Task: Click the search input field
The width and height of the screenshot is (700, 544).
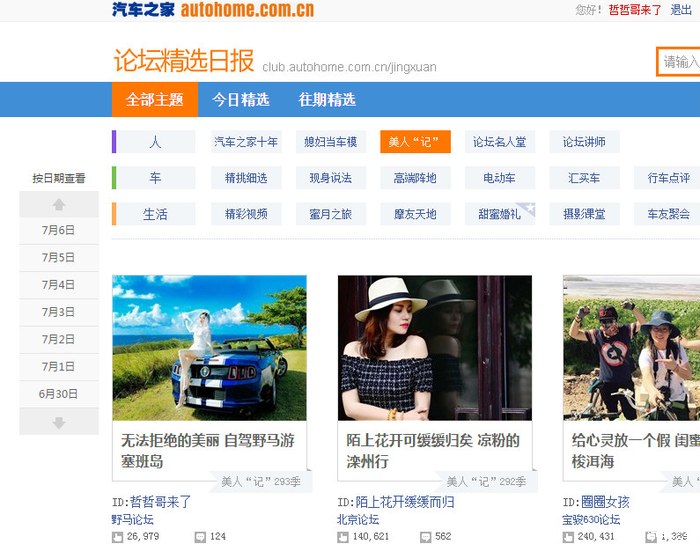Action: pos(680,62)
